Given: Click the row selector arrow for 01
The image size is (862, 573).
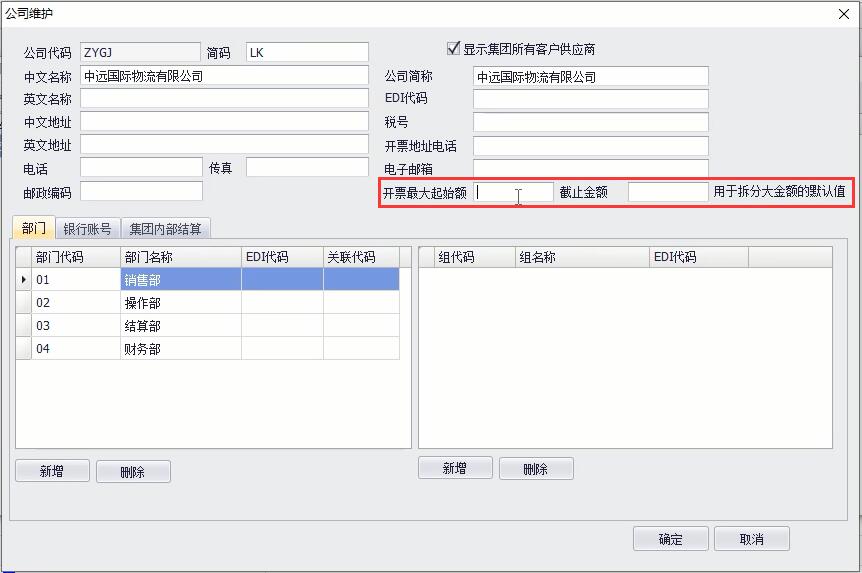Looking at the screenshot, I should (24, 280).
